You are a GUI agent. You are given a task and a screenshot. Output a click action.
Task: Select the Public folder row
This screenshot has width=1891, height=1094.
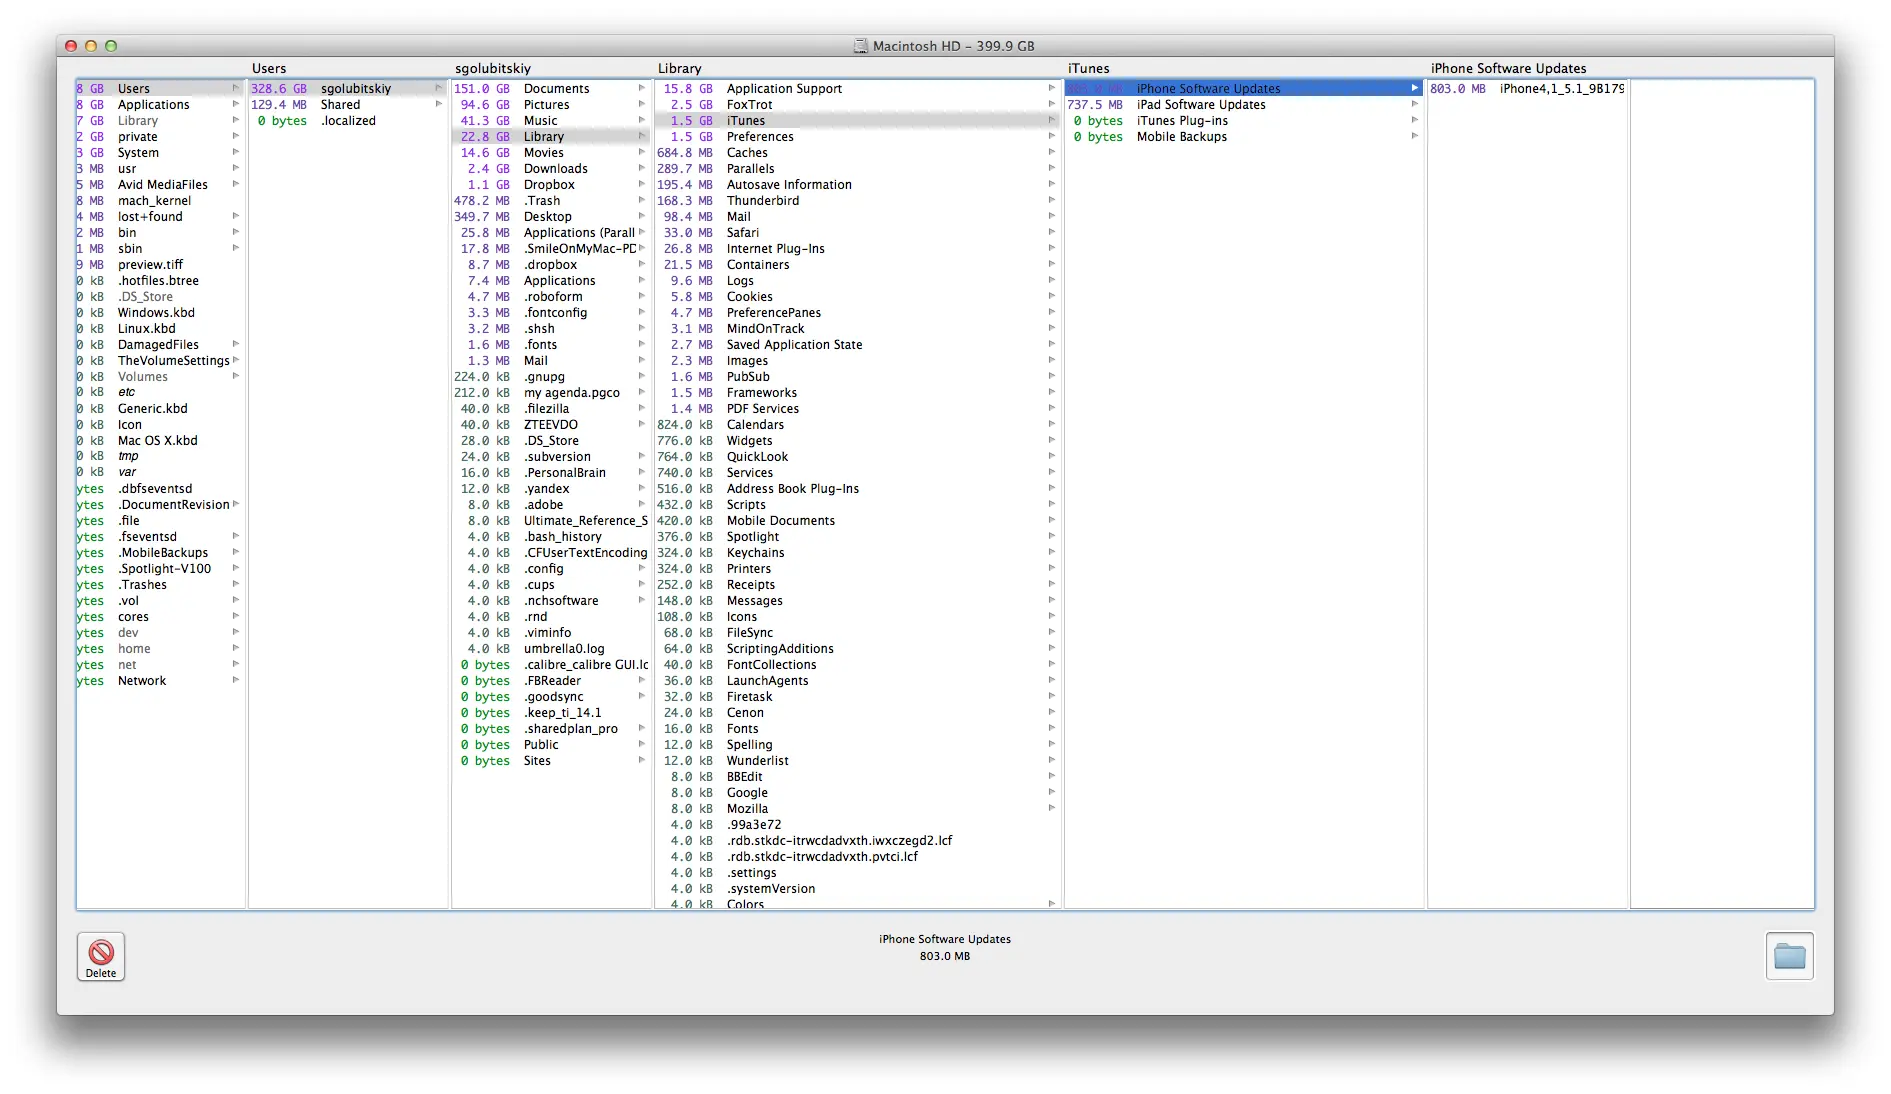pyautogui.click(x=551, y=745)
